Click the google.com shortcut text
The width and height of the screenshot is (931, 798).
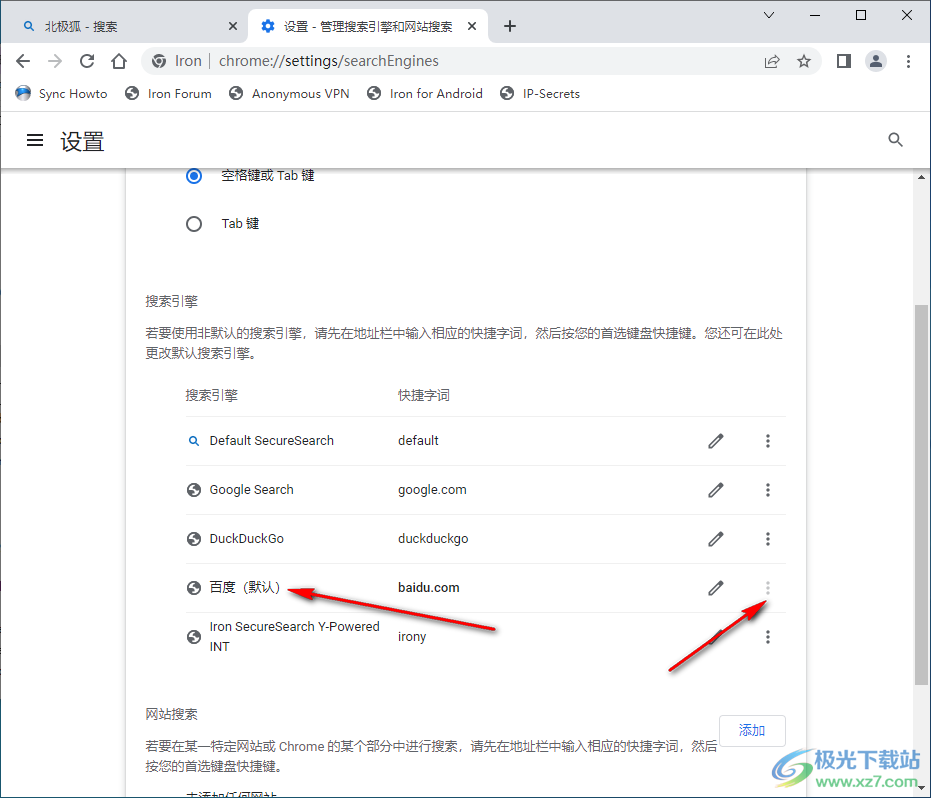tap(432, 490)
